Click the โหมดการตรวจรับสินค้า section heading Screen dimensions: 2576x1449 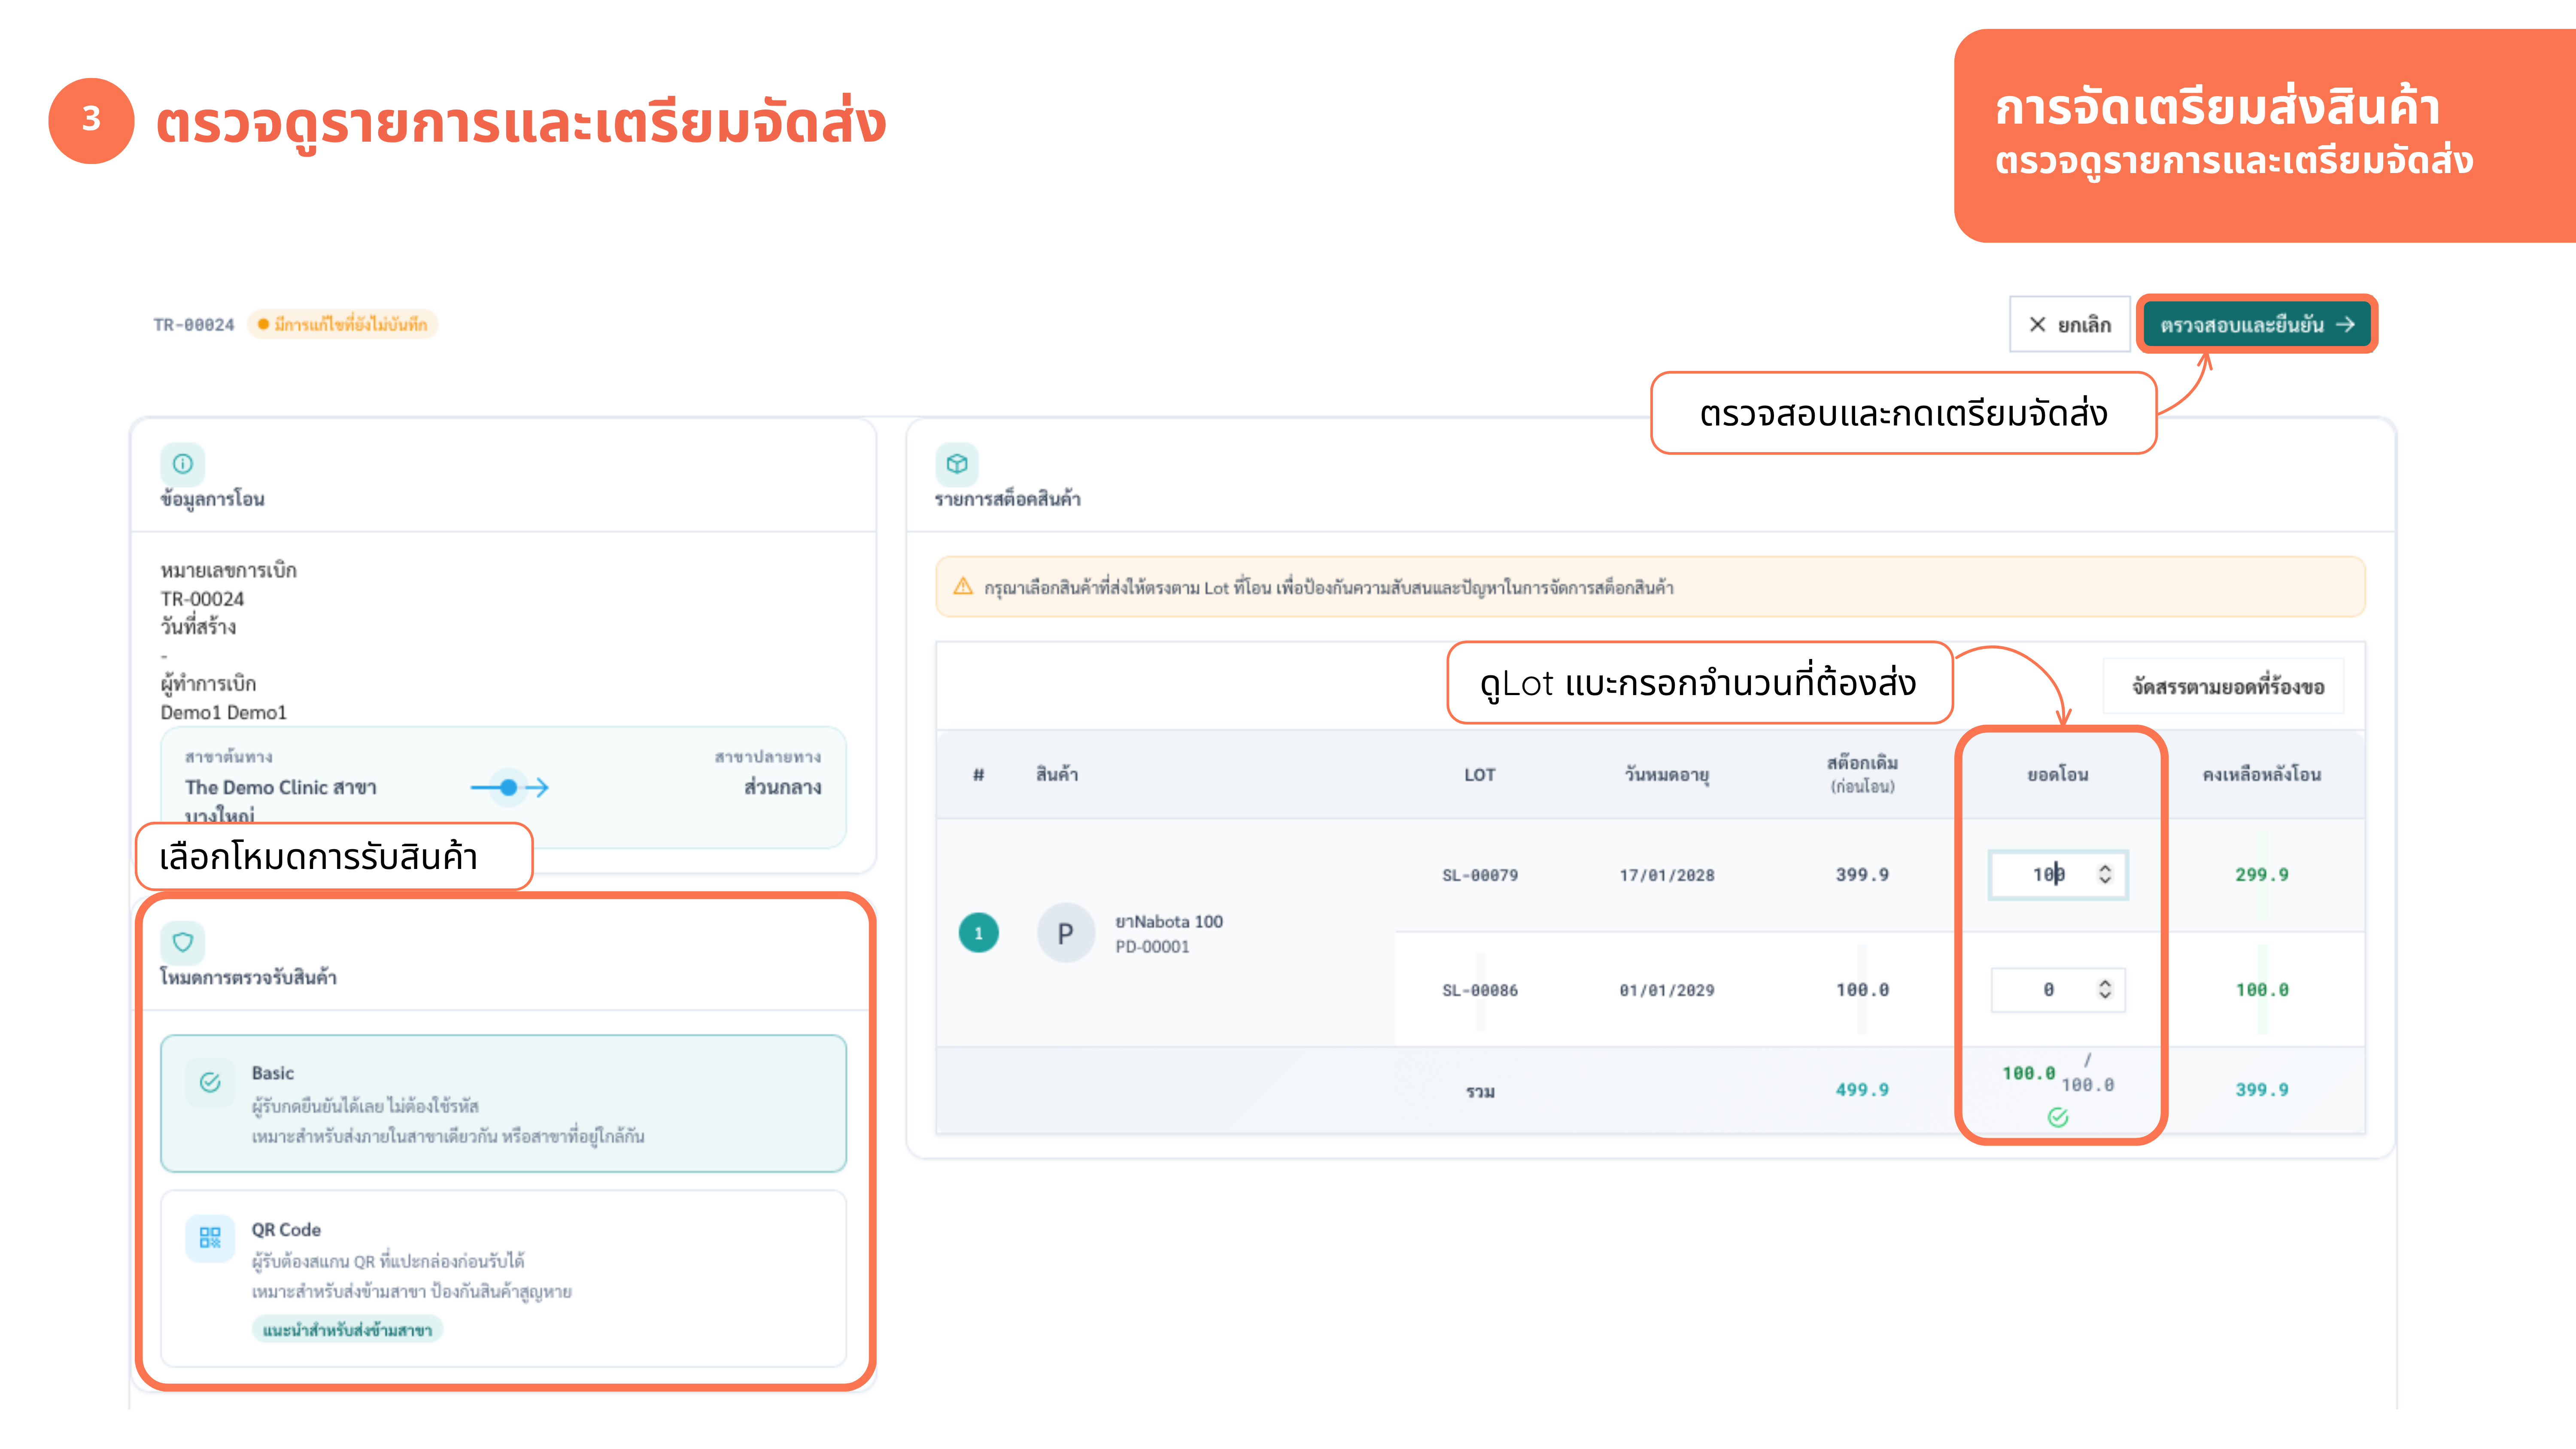pos(248,977)
